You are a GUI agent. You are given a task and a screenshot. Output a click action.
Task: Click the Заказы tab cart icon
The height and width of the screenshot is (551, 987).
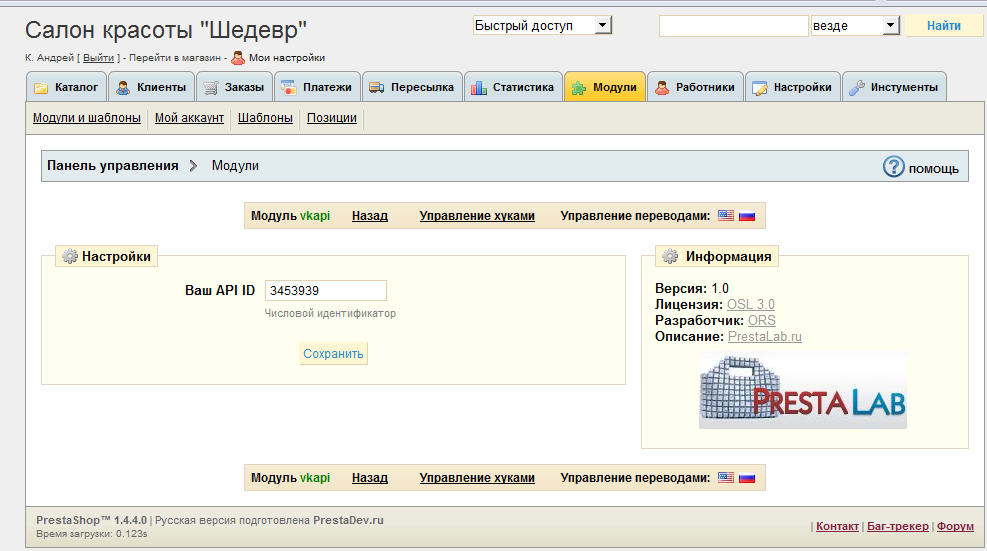tap(211, 88)
